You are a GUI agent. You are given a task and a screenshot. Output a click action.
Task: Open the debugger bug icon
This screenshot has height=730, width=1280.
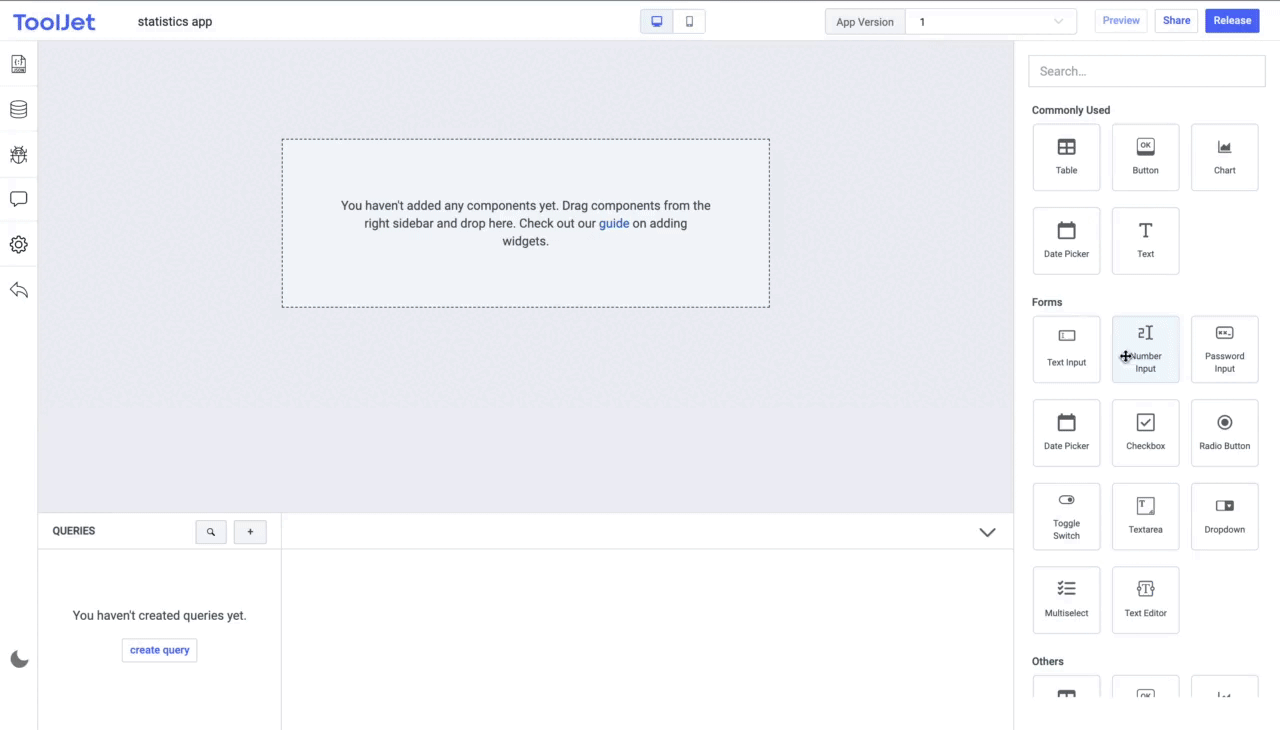click(18, 155)
